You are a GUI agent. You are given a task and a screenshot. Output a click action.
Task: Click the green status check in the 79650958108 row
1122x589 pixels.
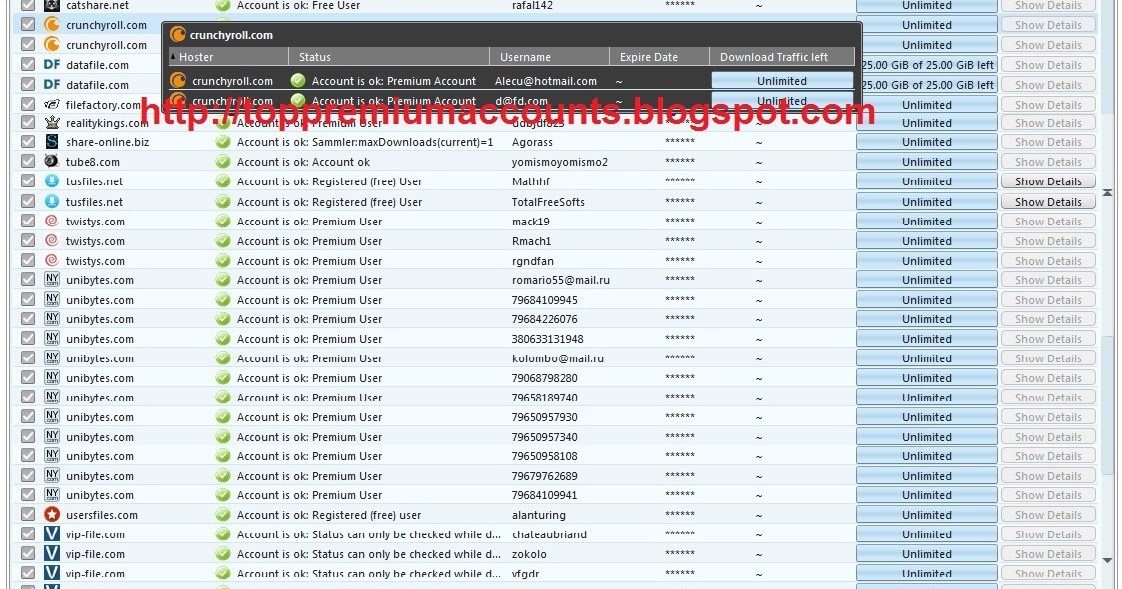[223, 455]
